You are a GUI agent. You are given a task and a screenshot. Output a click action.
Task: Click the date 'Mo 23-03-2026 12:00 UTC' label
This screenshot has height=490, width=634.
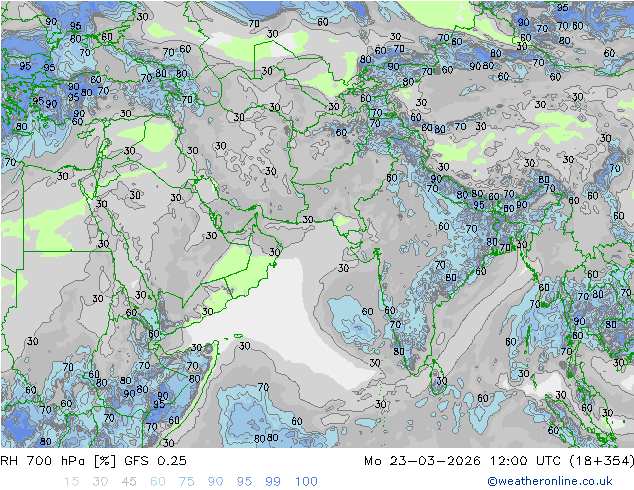pos(463,461)
